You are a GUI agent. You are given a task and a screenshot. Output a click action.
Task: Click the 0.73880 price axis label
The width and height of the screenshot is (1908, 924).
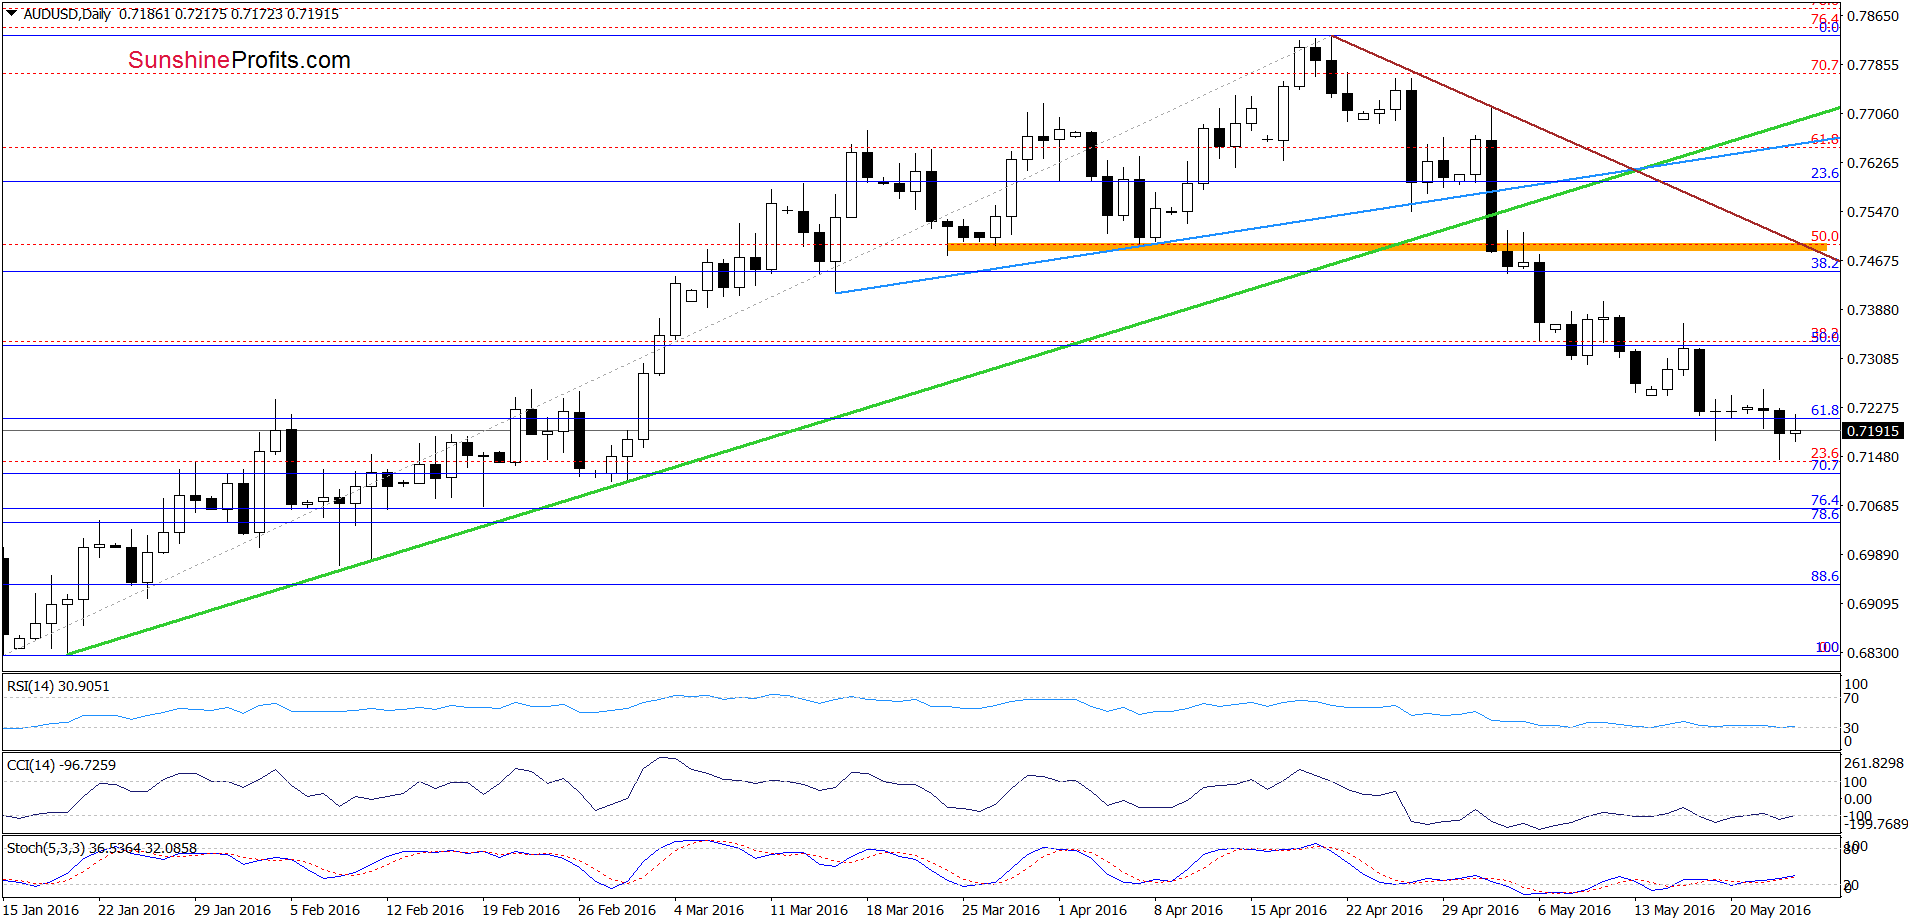(1873, 310)
